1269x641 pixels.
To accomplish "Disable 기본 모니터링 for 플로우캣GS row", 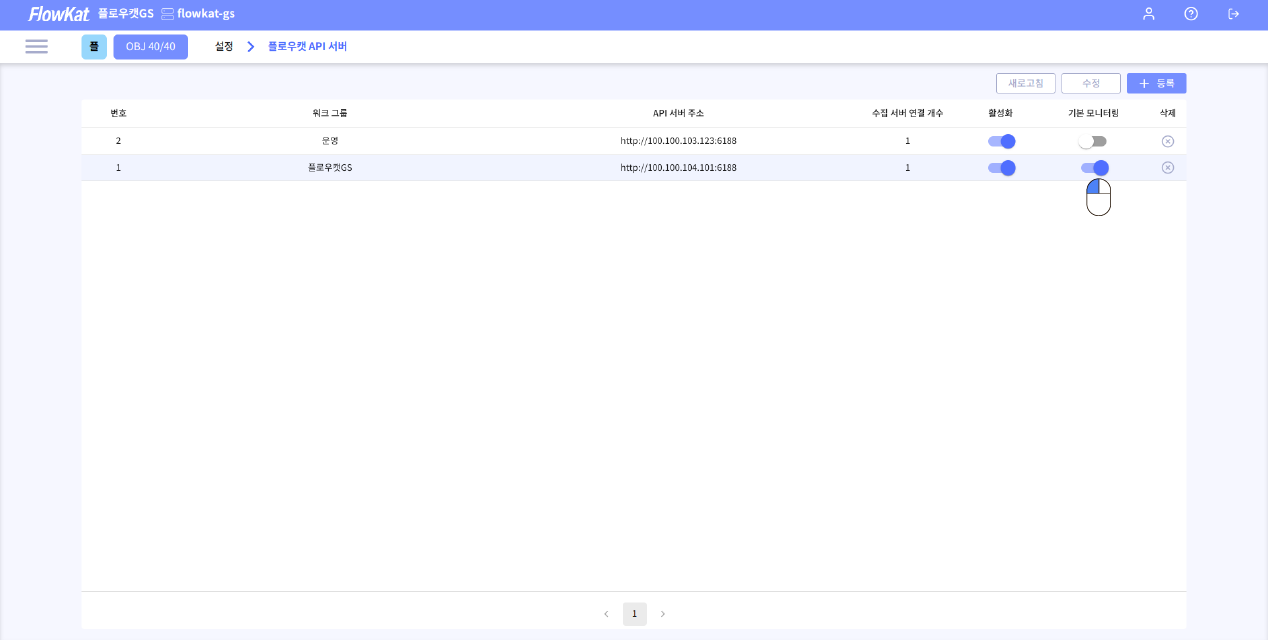I will [x=1094, y=168].
